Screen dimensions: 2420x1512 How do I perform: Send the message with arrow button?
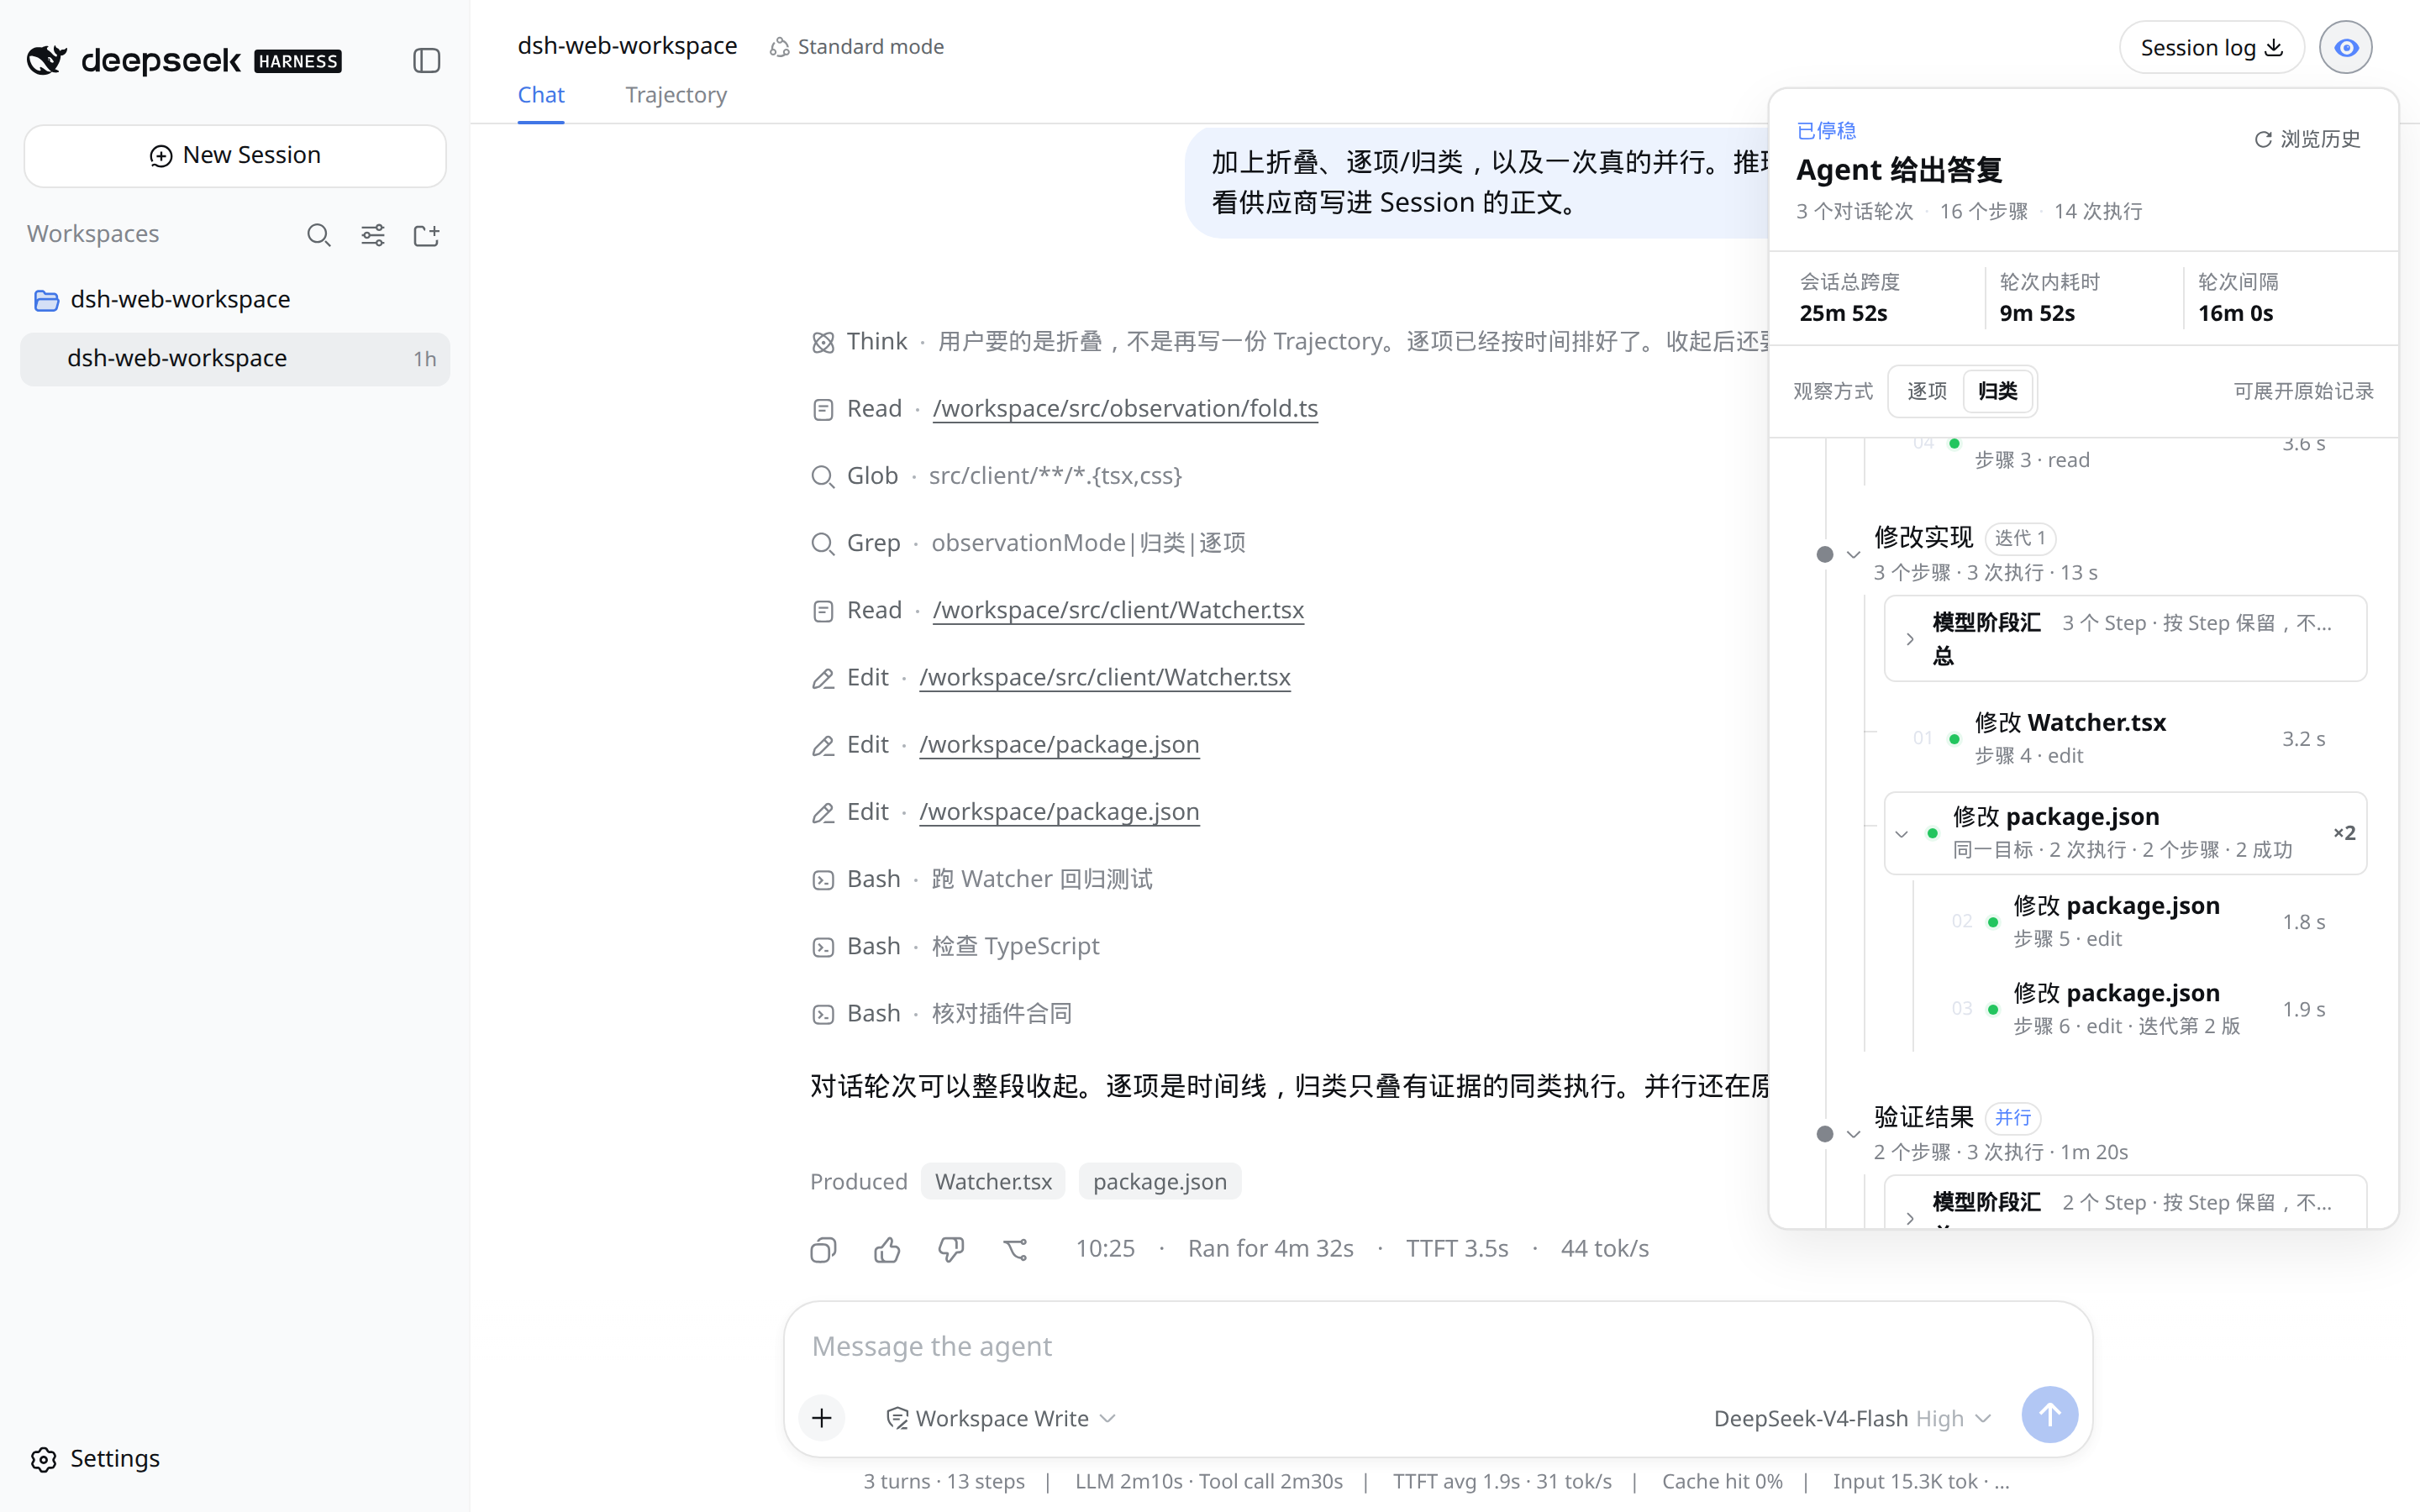point(2050,1415)
